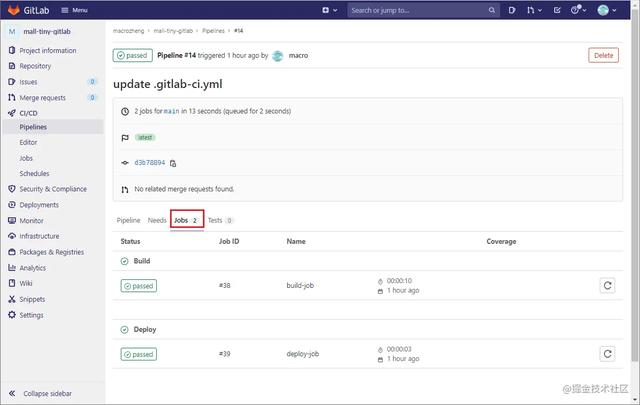Open Security & Compliance in sidebar
The height and width of the screenshot is (405, 640).
[x=53, y=189]
